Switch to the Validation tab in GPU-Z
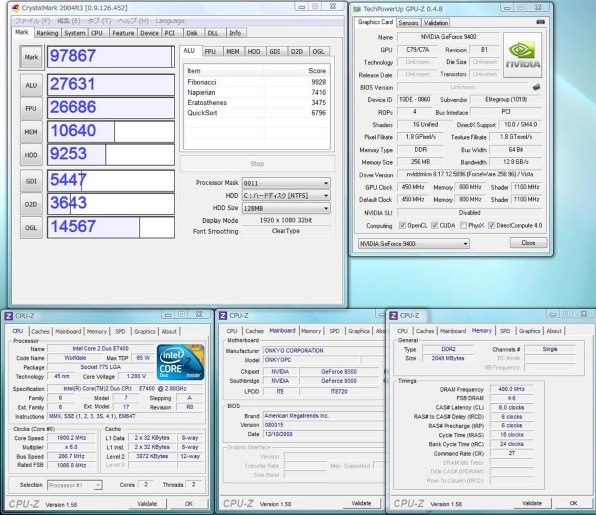 coord(436,23)
